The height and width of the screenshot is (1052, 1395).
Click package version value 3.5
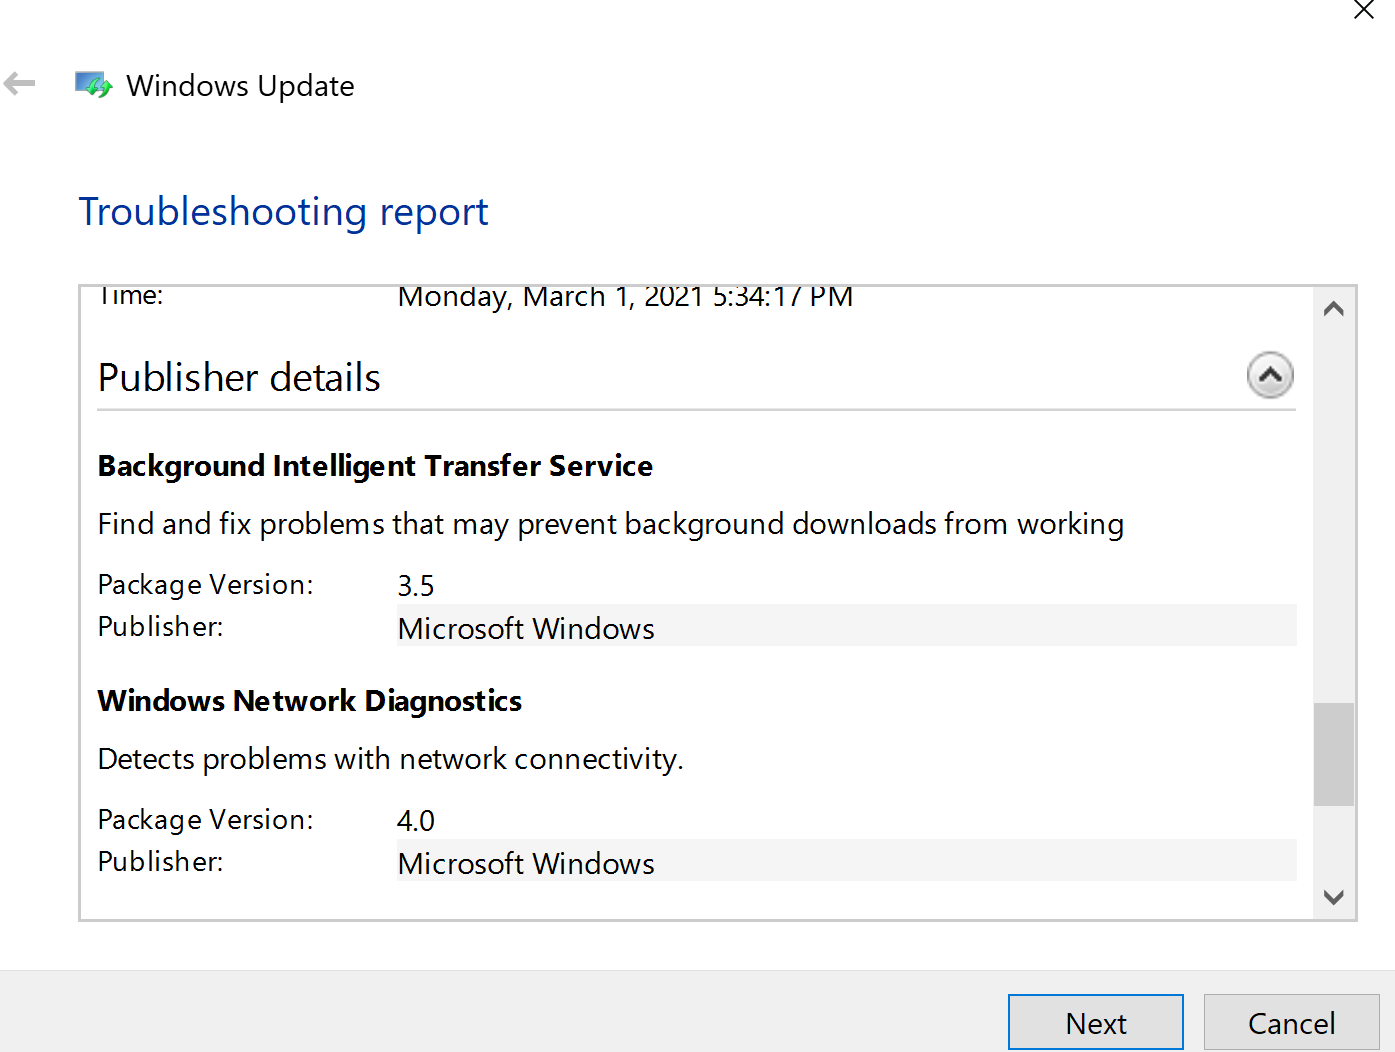pyautogui.click(x=416, y=586)
